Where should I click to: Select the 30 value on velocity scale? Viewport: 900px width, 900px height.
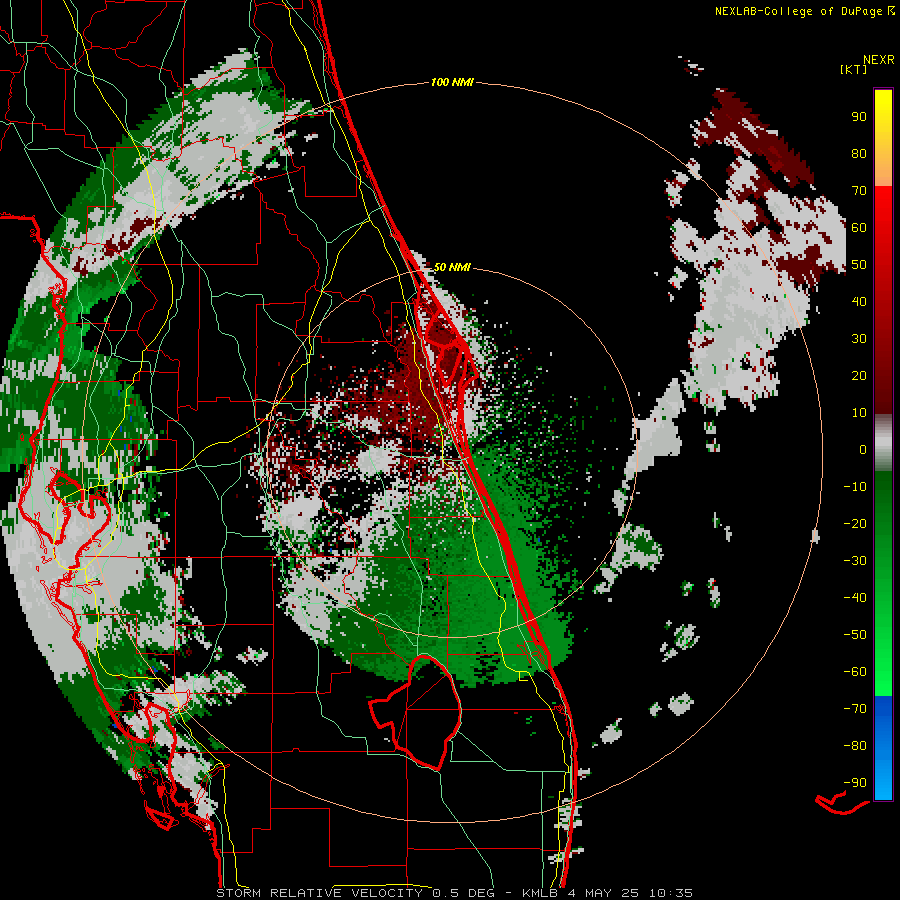pyautogui.click(x=859, y=339)
